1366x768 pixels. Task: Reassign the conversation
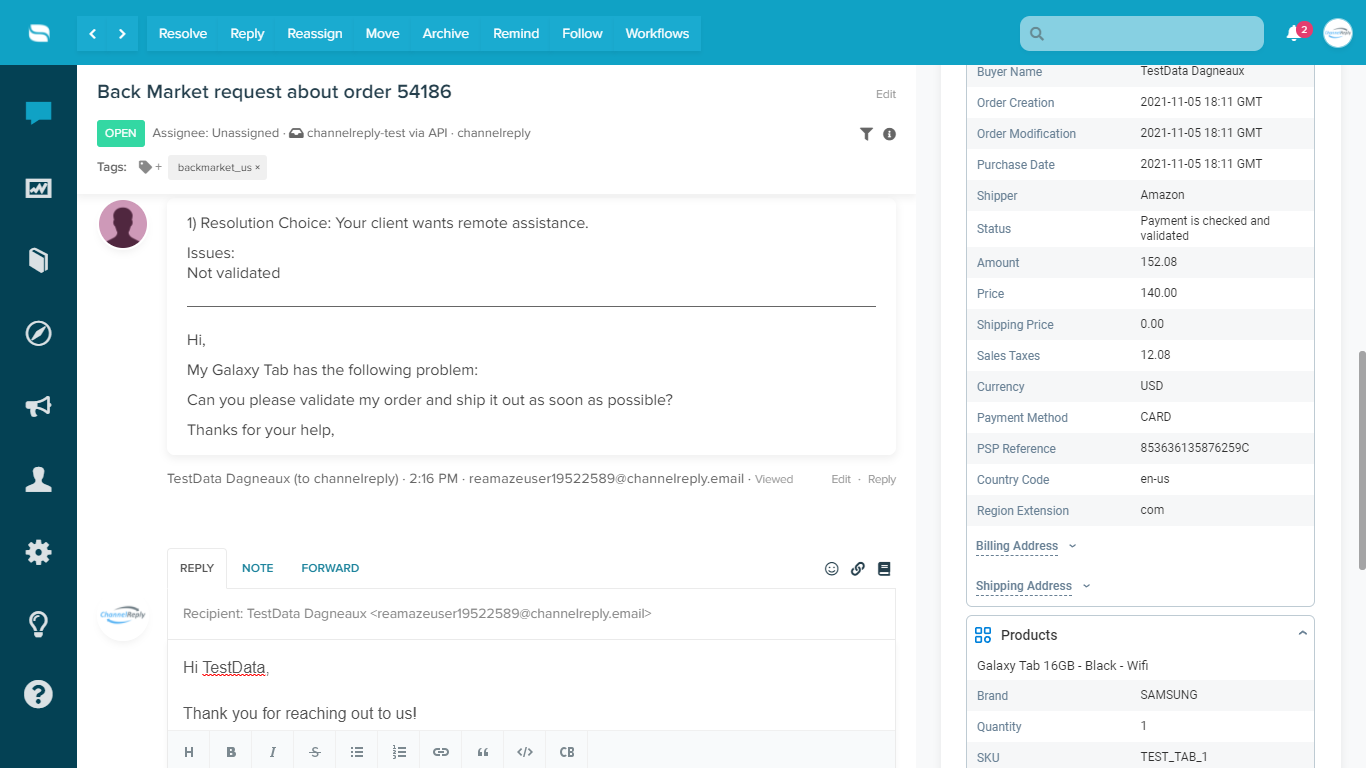315,33
